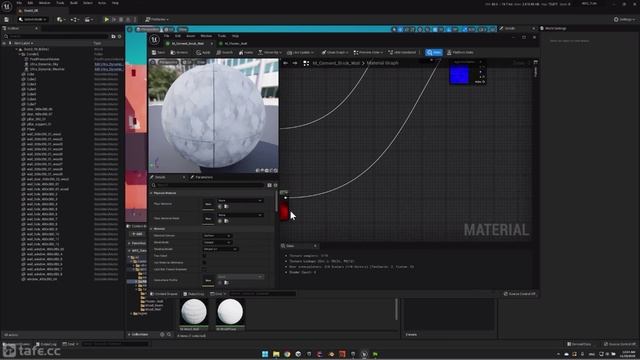The image size is (640, 360).
Task: Click Browse in the material editor toolbar
Action: (180, 53)
